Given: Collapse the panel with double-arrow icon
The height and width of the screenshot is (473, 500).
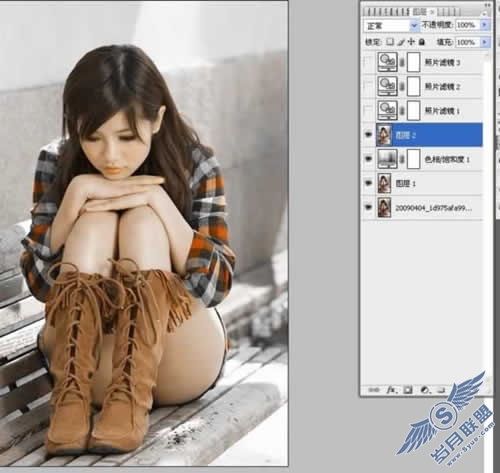Looking at the screenshot, I should pos(488,5).
